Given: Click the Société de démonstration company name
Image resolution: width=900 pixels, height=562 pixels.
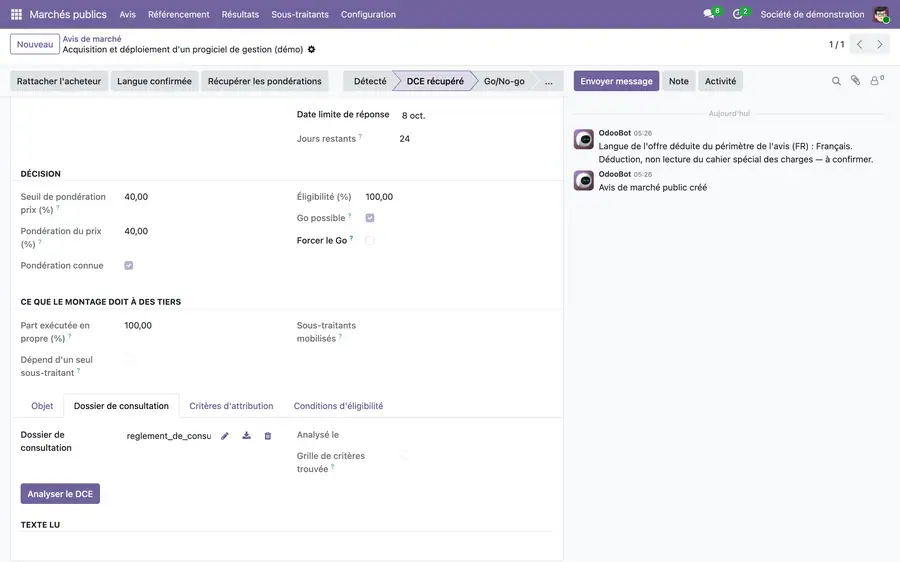Looking at the screenshot, I should (x=812, y=14).
